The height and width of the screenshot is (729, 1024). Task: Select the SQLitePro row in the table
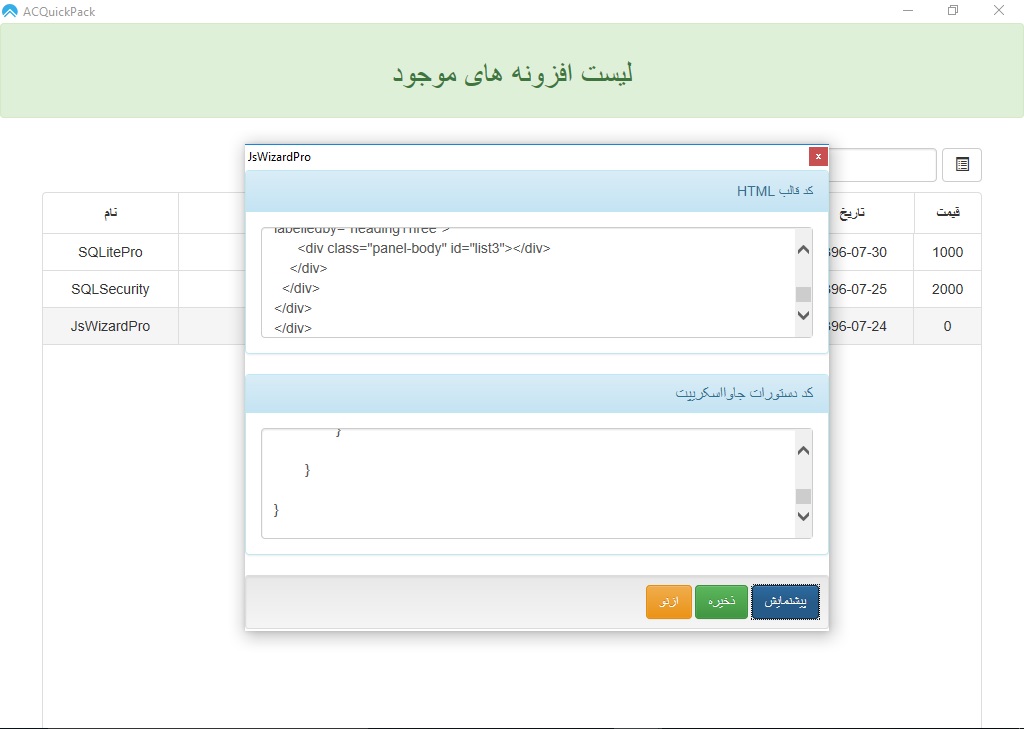tap(110, 252)
